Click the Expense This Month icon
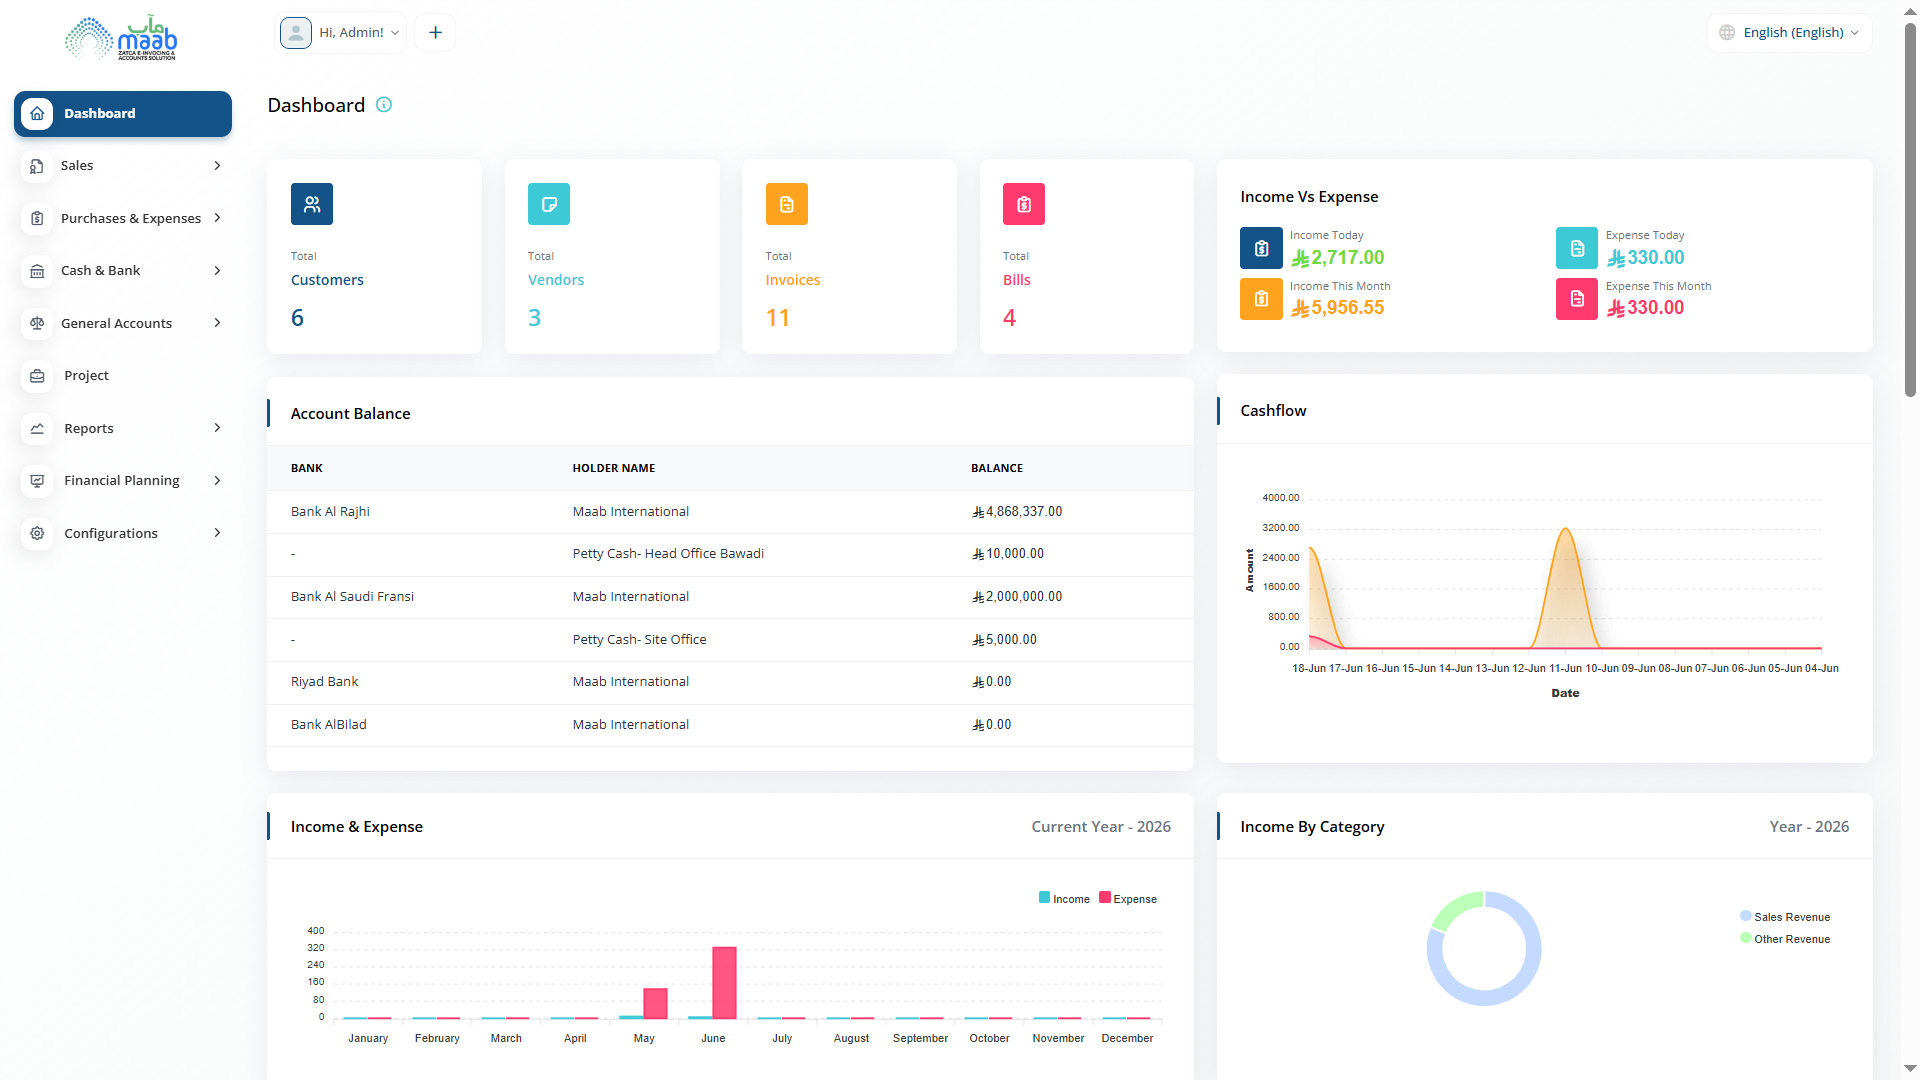 pyautogui.click(x=1577, y=298)
